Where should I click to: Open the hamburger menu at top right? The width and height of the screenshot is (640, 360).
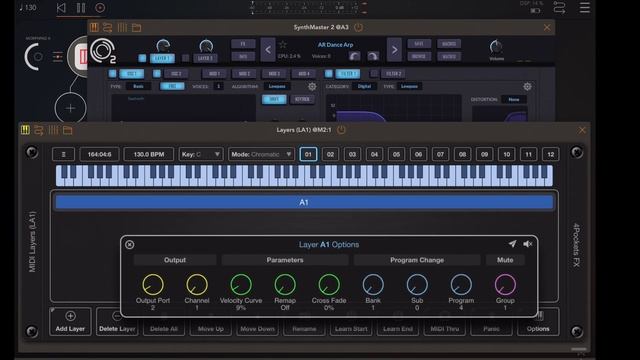coord(584,7)
